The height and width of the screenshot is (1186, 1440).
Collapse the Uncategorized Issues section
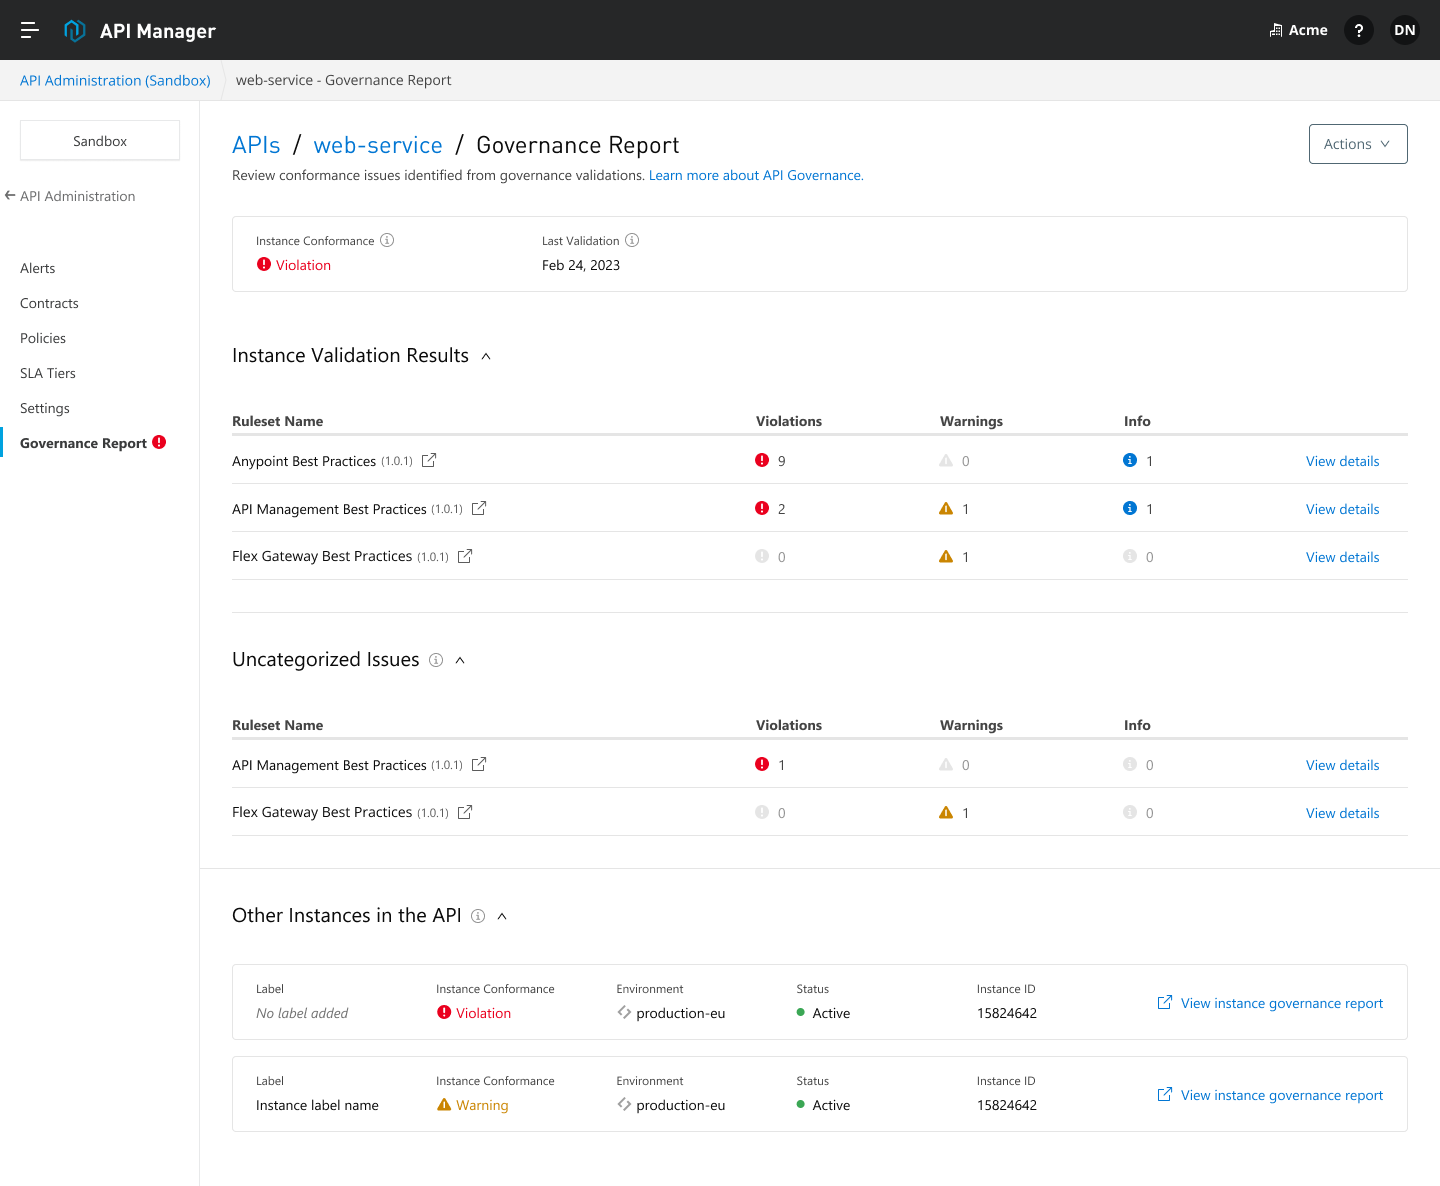click(x=460, y=660)
